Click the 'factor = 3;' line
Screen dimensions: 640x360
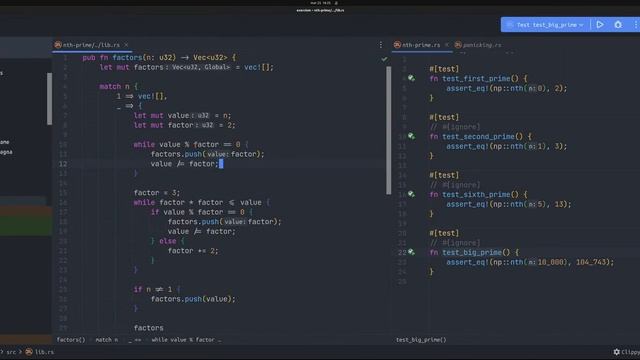coord(157,193)
